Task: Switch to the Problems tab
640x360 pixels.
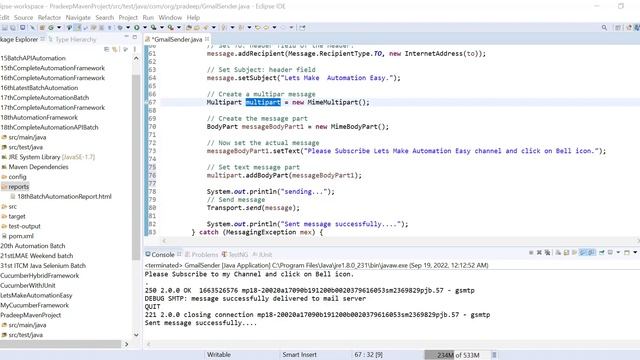Action: click(202, 254)
